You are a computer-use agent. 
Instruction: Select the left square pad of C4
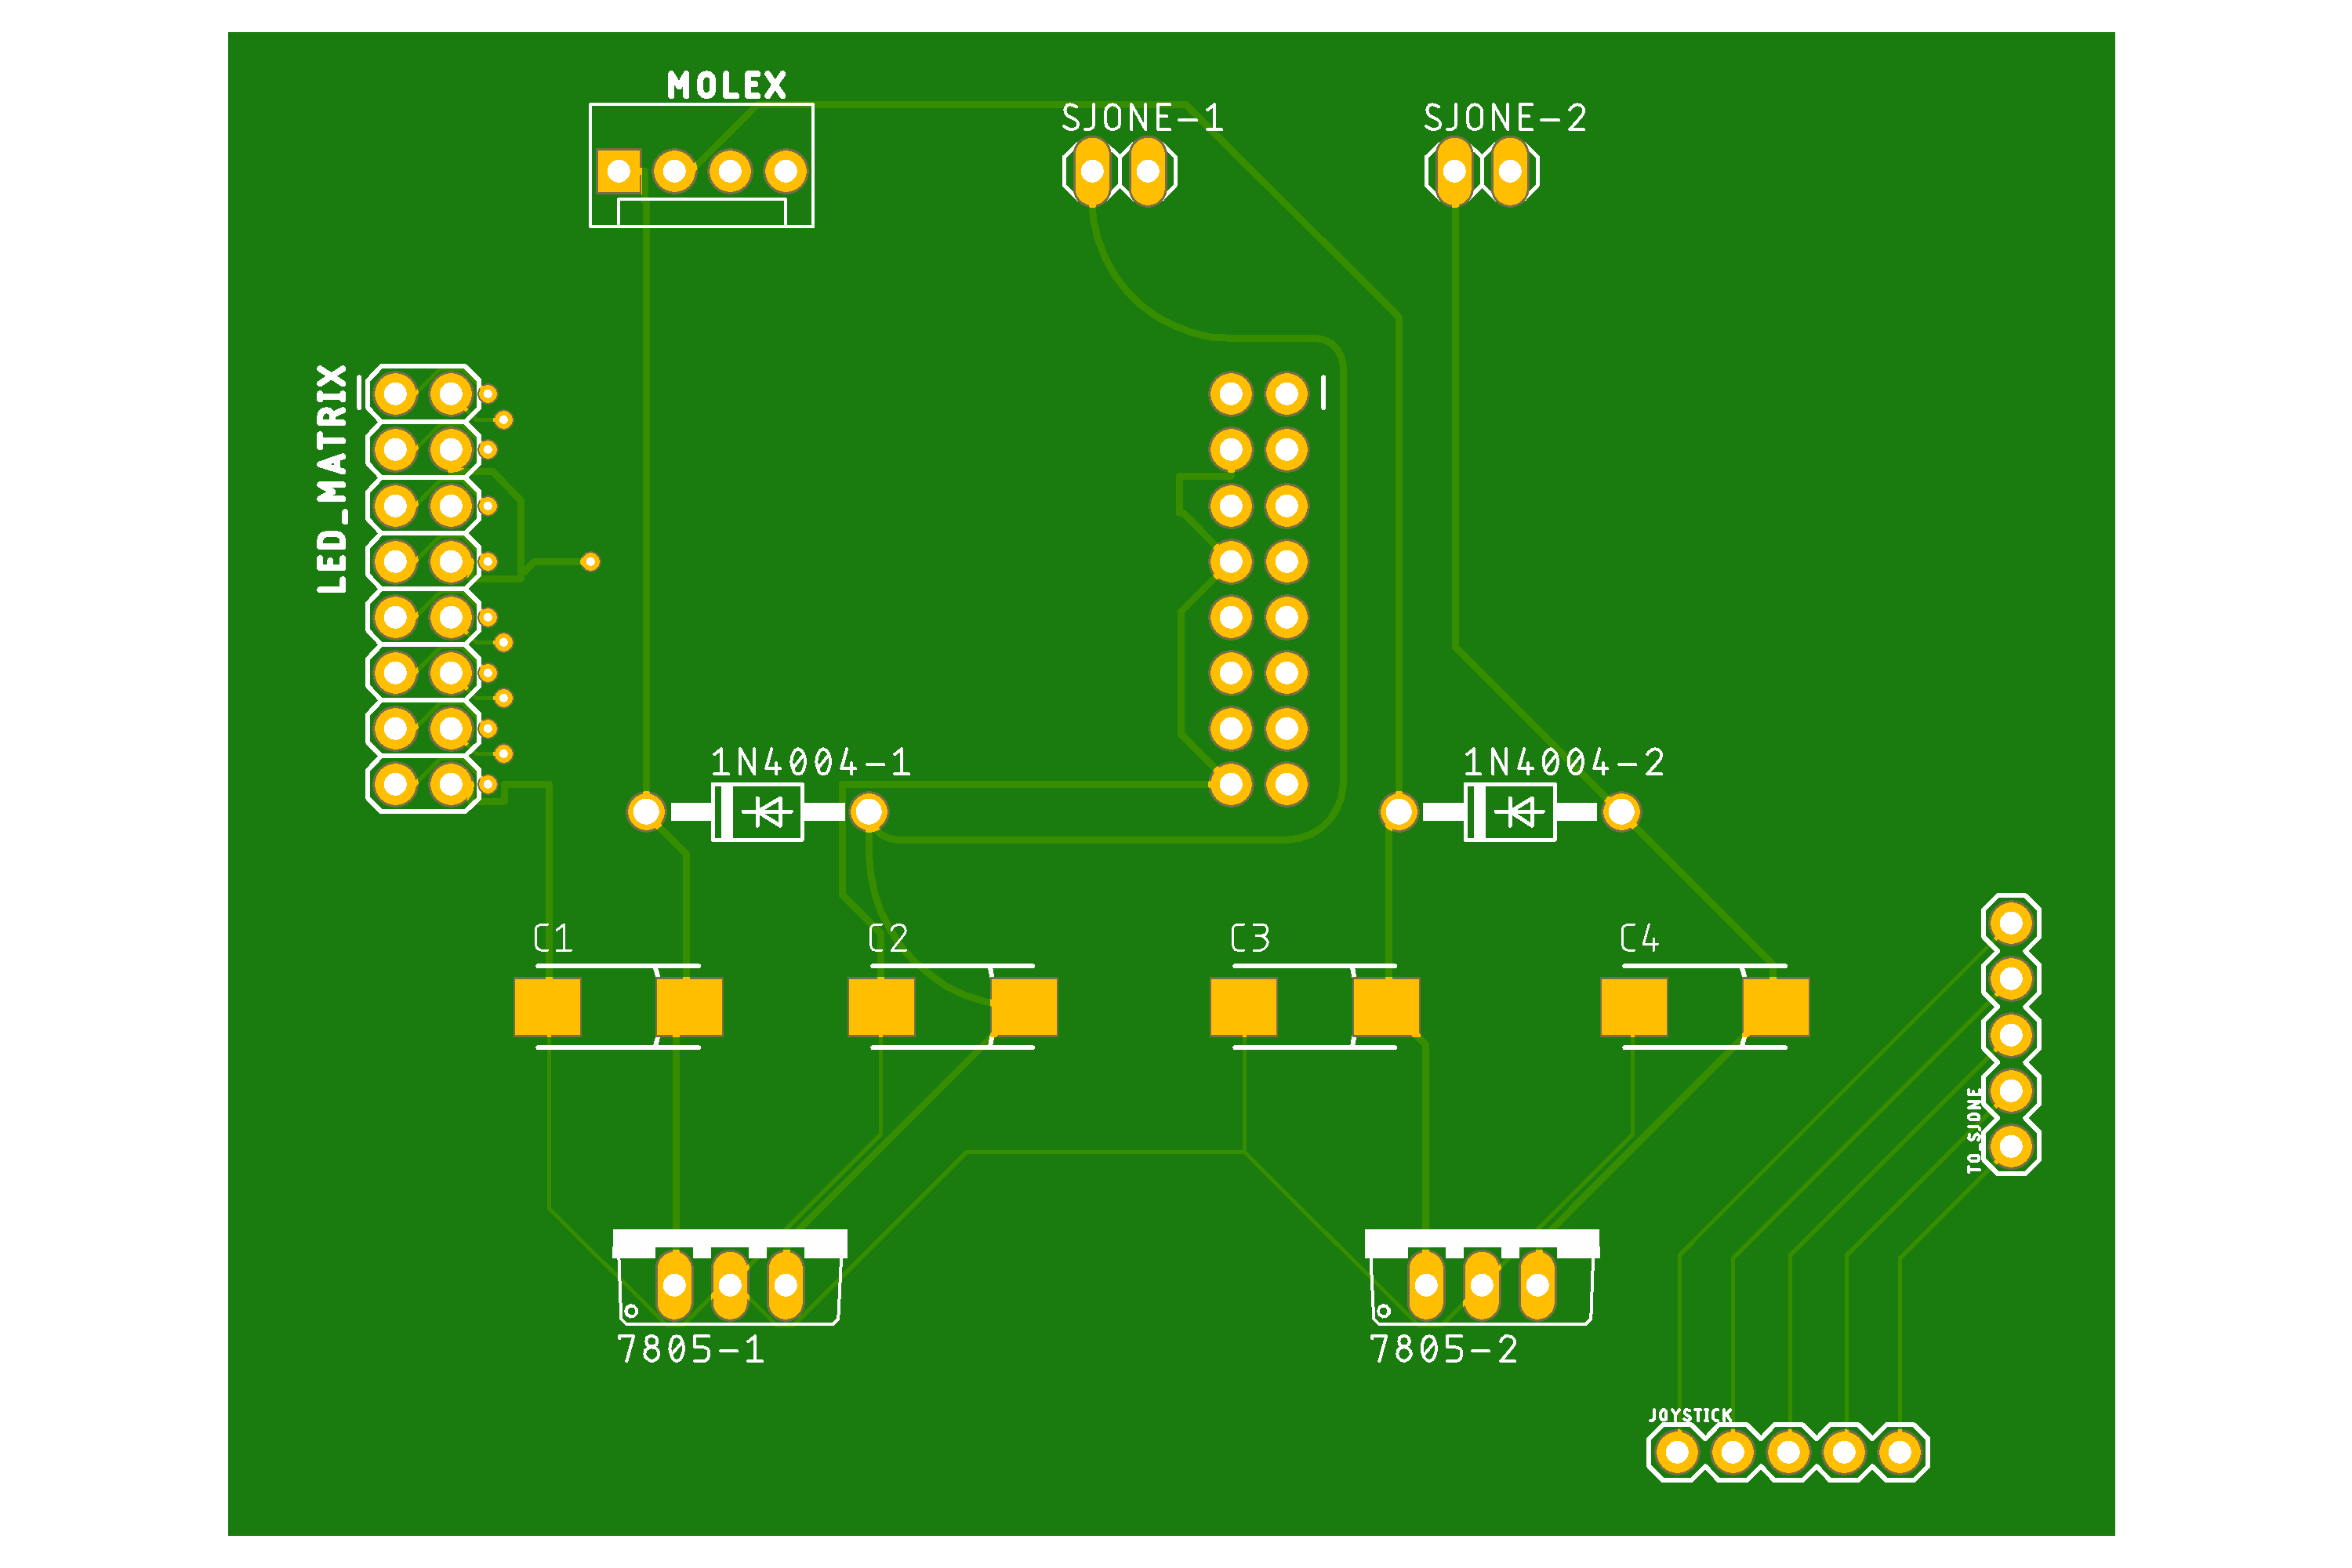[1634, 1007]
